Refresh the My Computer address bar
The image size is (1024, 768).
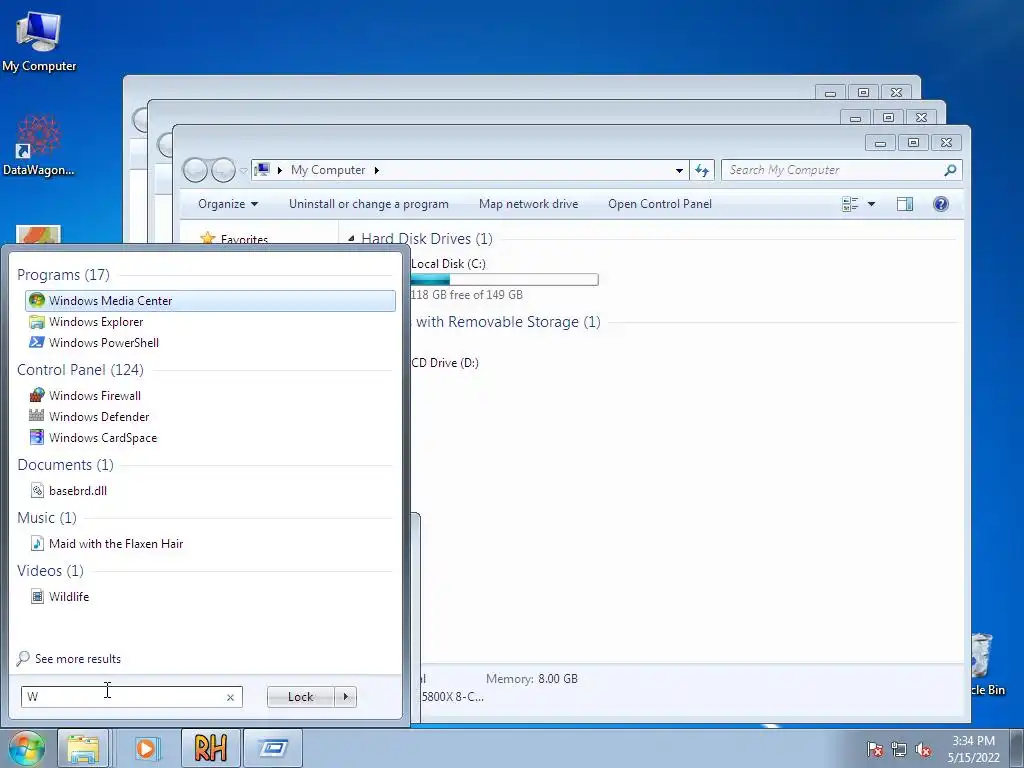(702, 170)
